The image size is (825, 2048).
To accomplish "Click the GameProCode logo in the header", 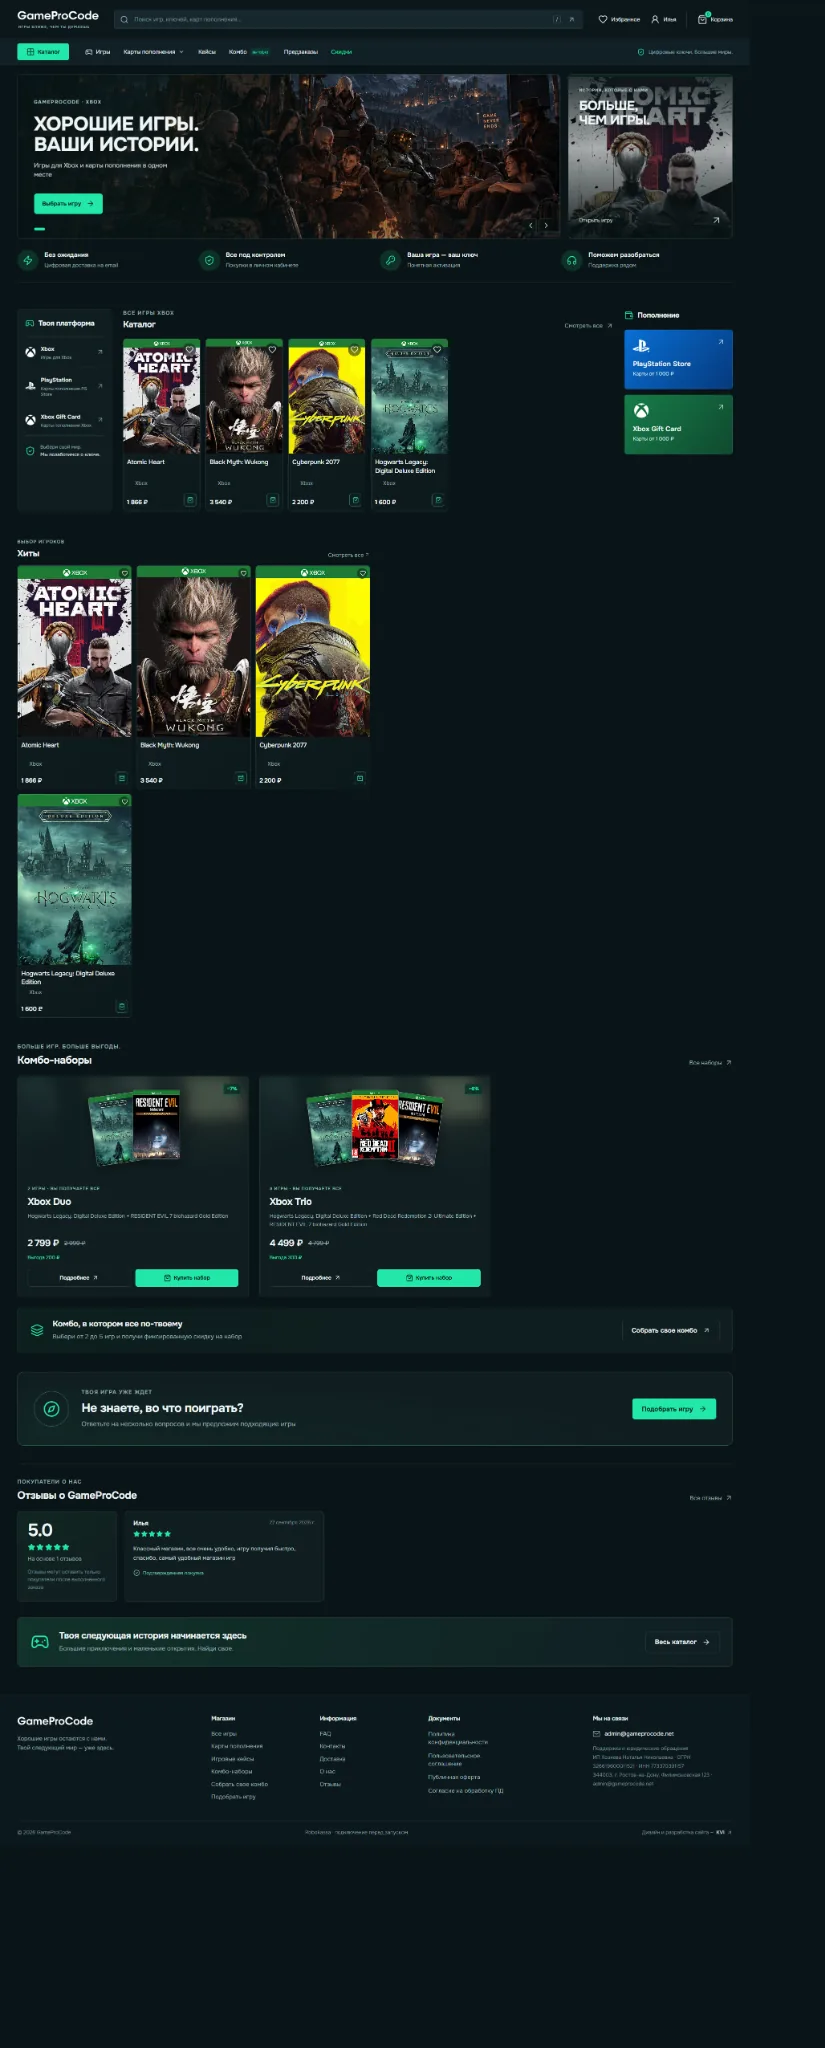I will (x=57, y=17).
